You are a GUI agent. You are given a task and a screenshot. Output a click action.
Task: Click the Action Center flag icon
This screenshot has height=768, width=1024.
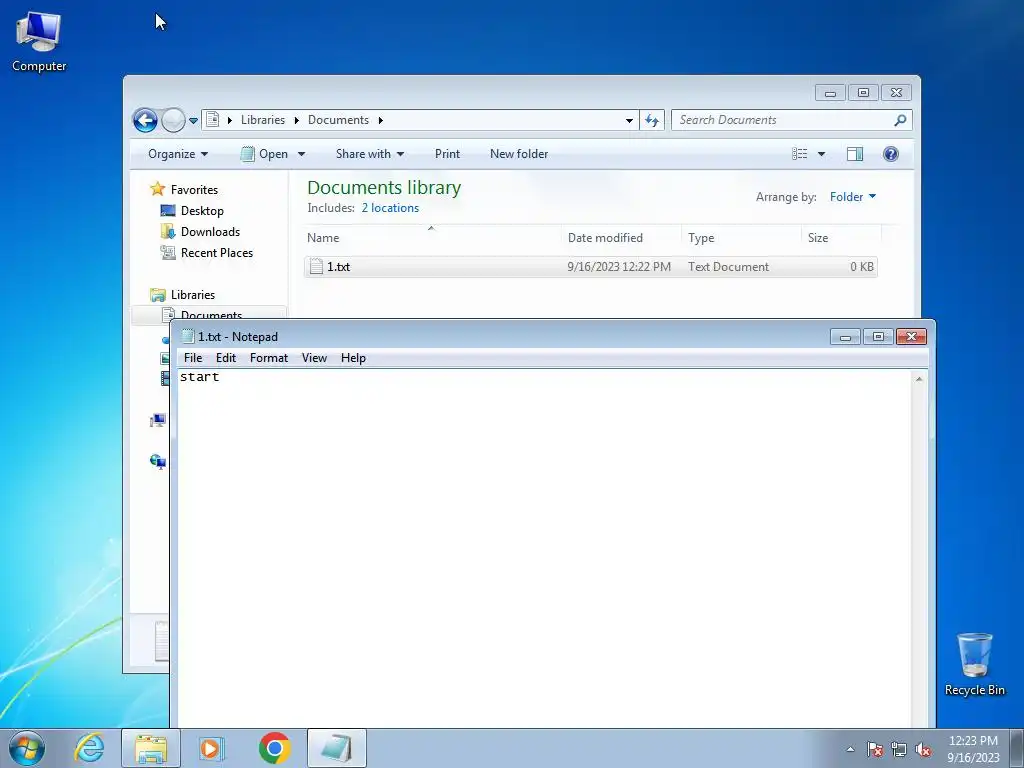pyautogui.click(x=874, y=749)
